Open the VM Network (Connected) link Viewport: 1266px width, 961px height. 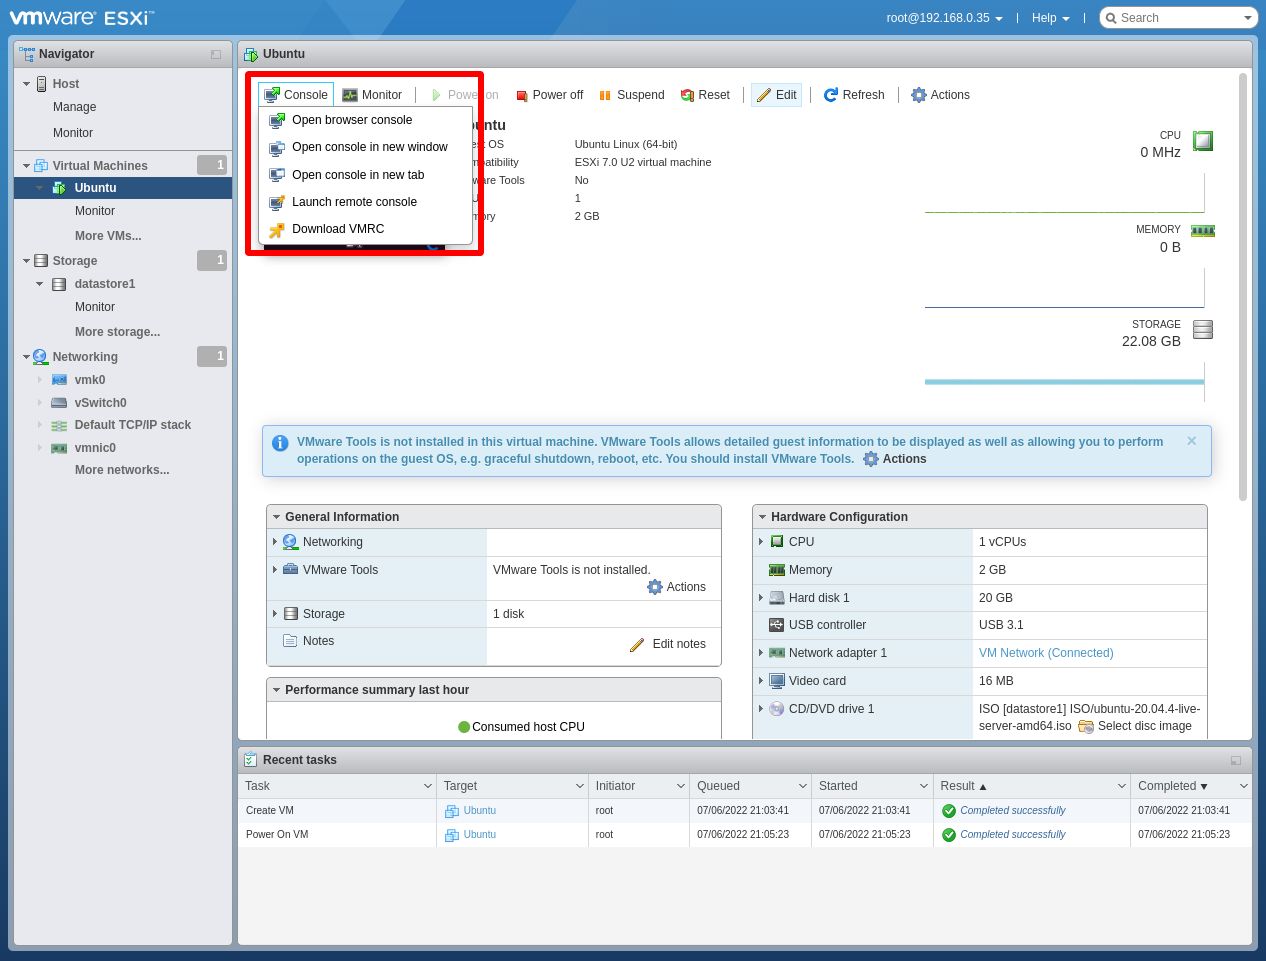1045,653
